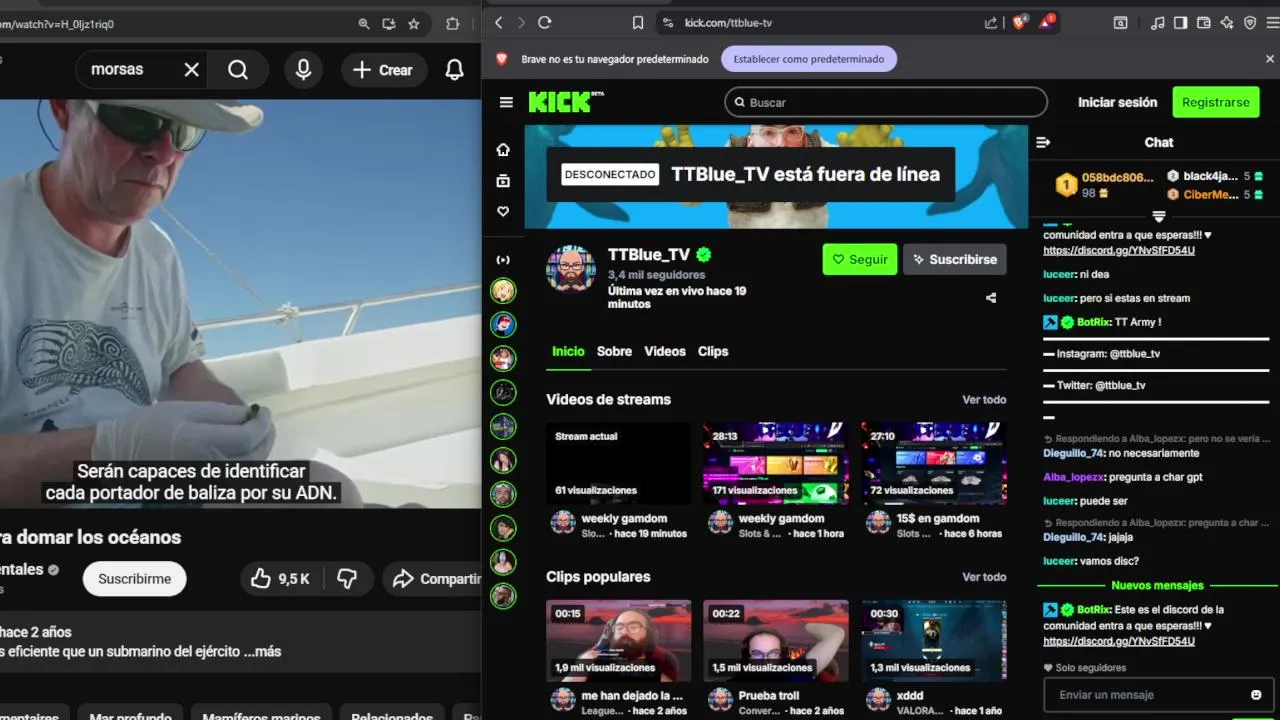The width and height of the screenshot is (1280, 720).
Task: Dismiss the Brave default browser bar
Action: click(x=1270, y=59)
